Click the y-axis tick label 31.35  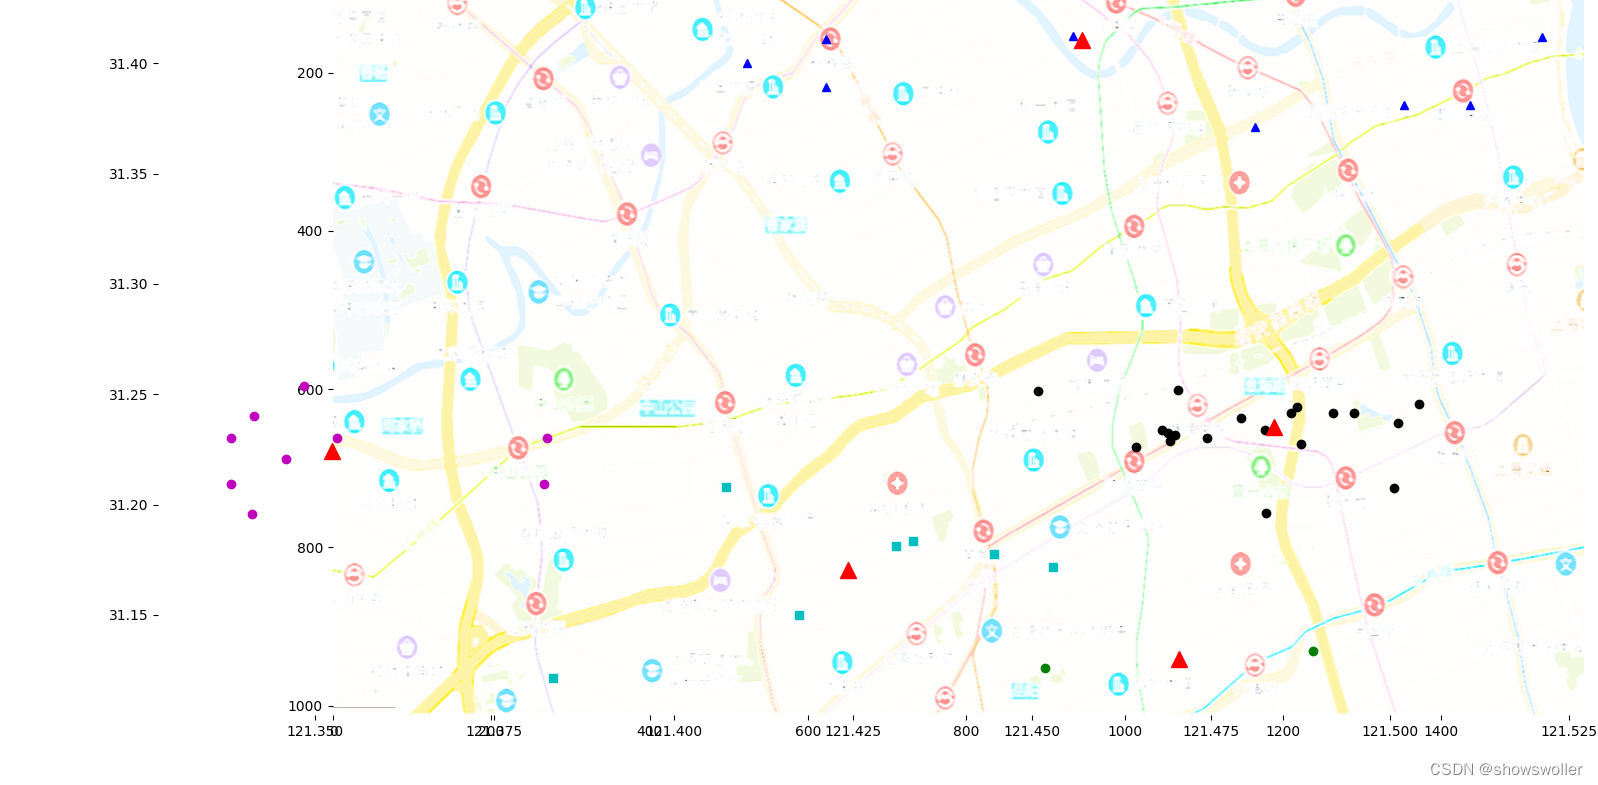(128, 174)
